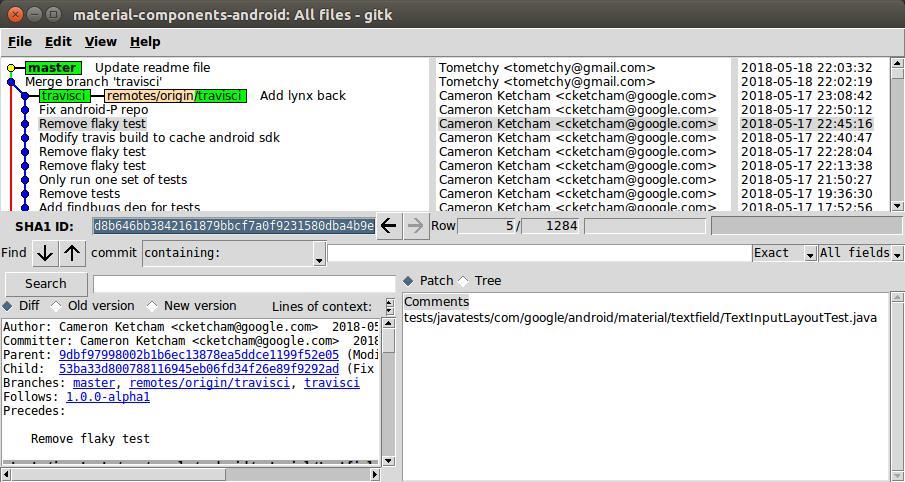Find next match with the down arrow
The image size is (905, 482).
(x=45, y=253)
